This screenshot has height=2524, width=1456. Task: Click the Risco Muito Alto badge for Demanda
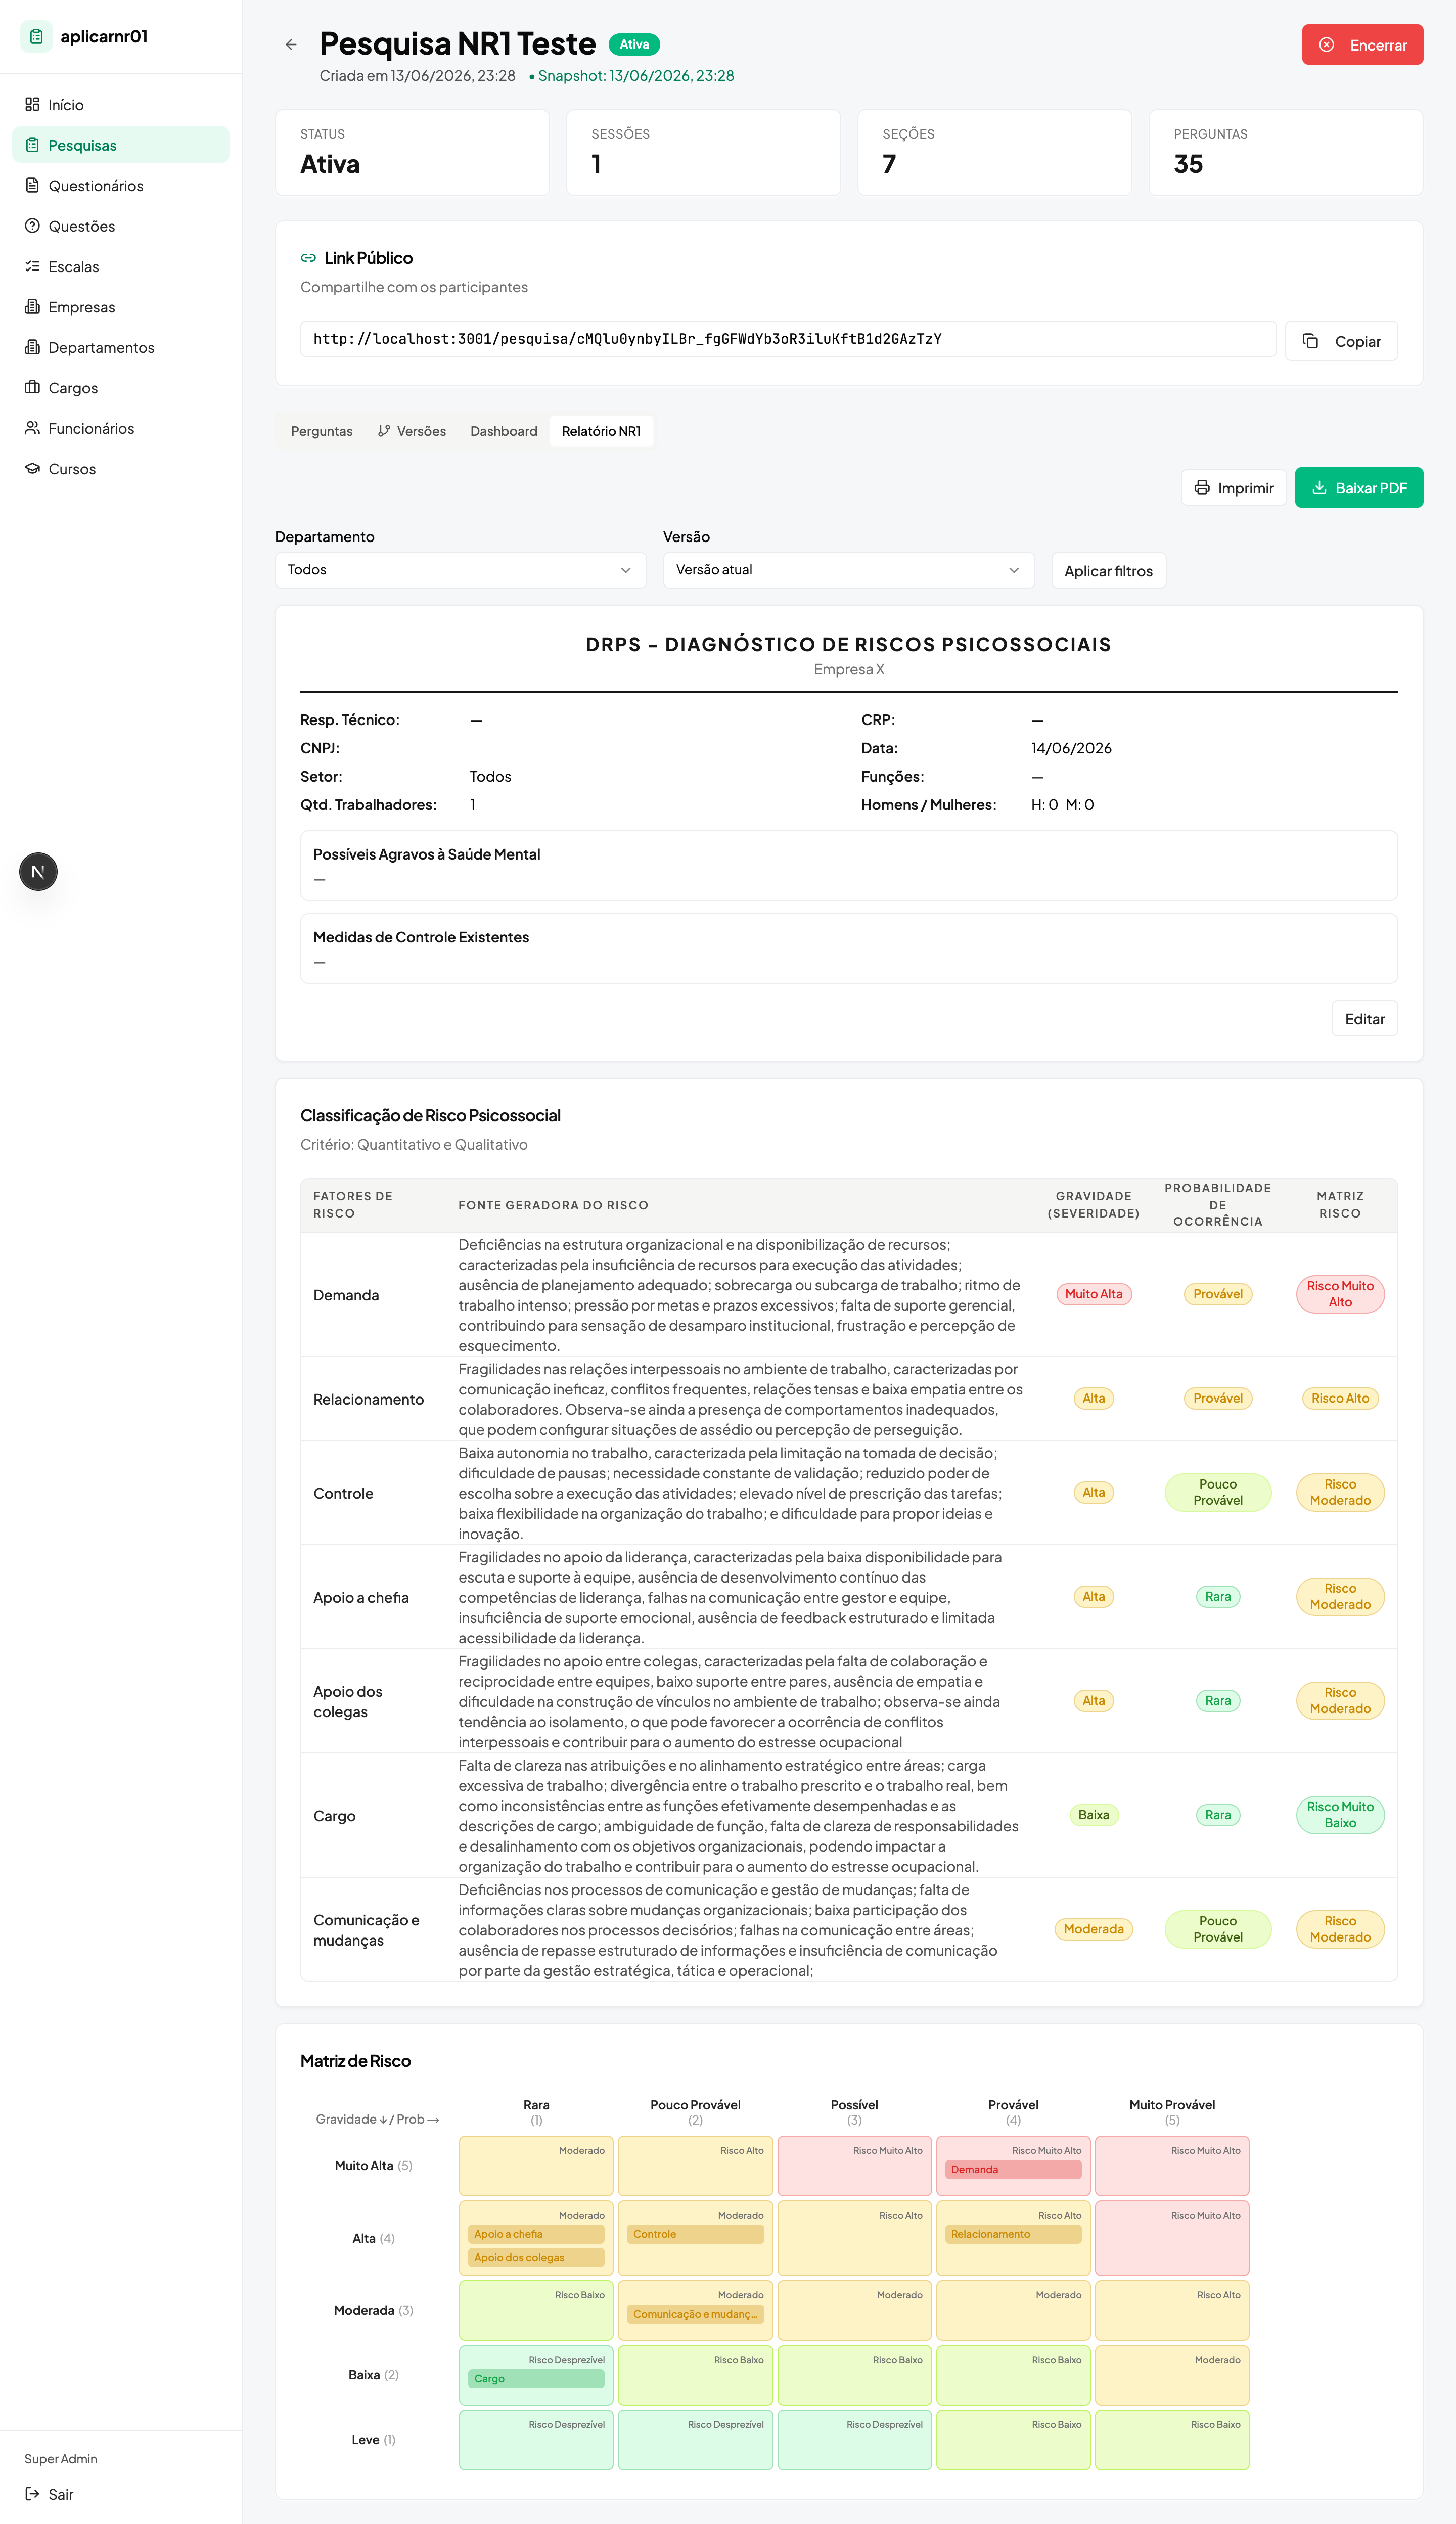[1340, 1294]
